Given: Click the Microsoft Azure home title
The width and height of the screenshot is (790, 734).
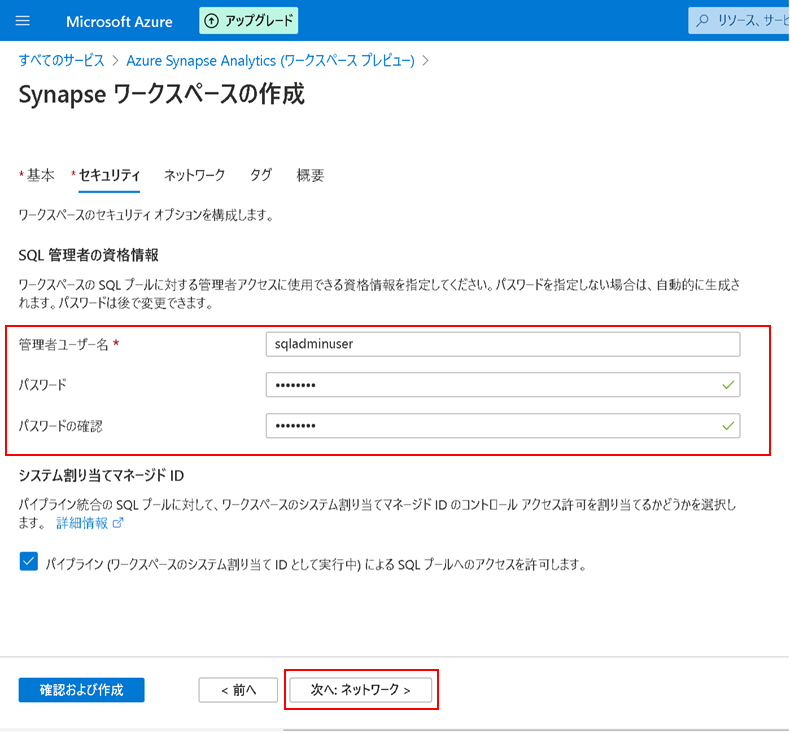Looking at the screenshot, I should pos(118,21).
